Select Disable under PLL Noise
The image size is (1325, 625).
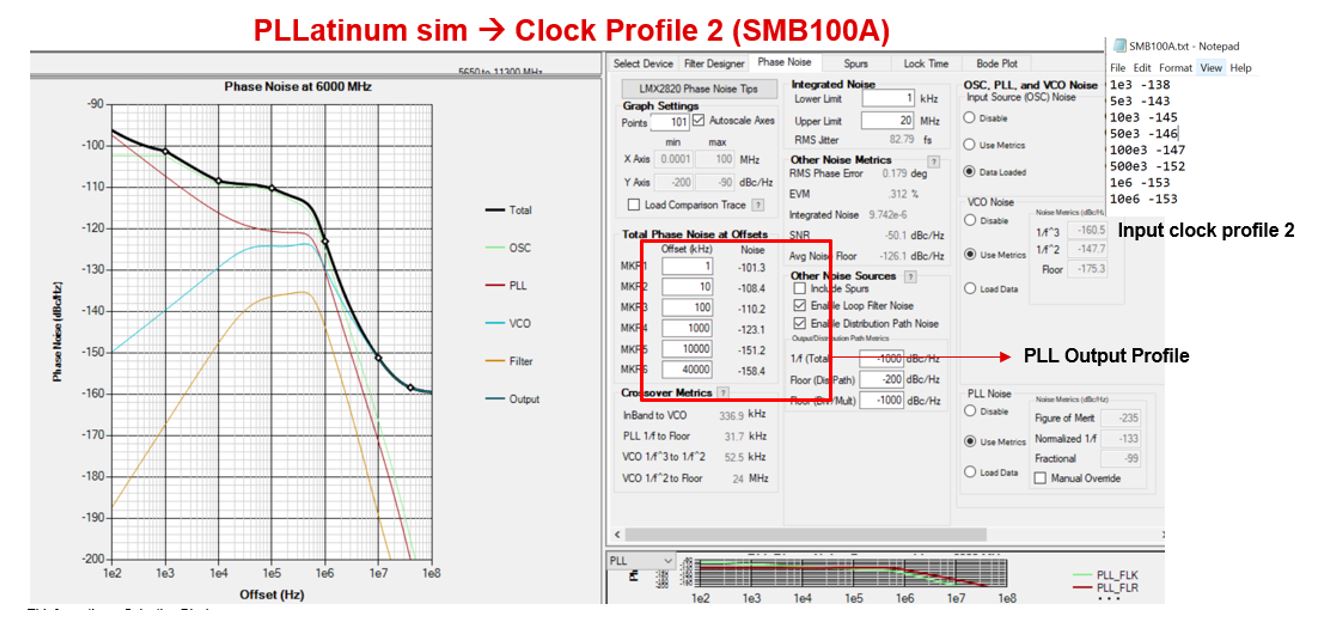pos(970,409)
